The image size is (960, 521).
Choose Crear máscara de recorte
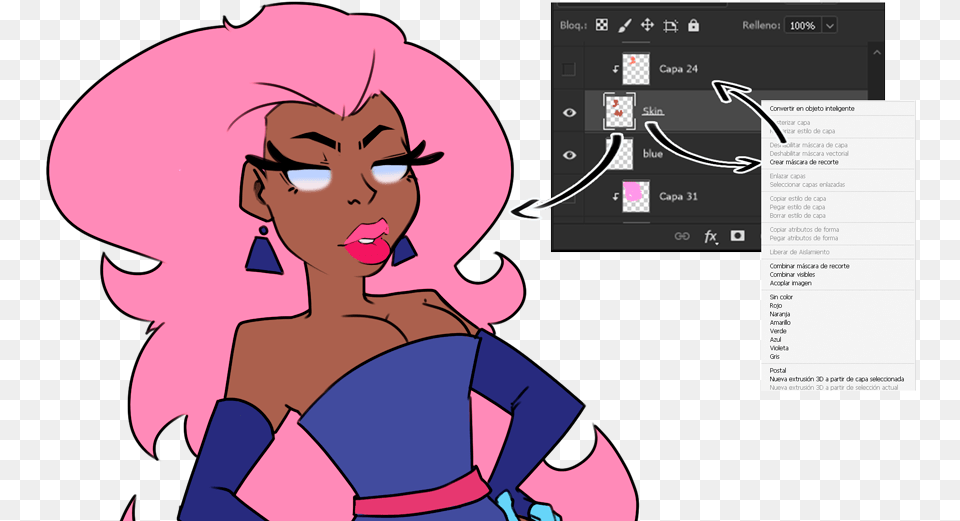tap(804, 162)
